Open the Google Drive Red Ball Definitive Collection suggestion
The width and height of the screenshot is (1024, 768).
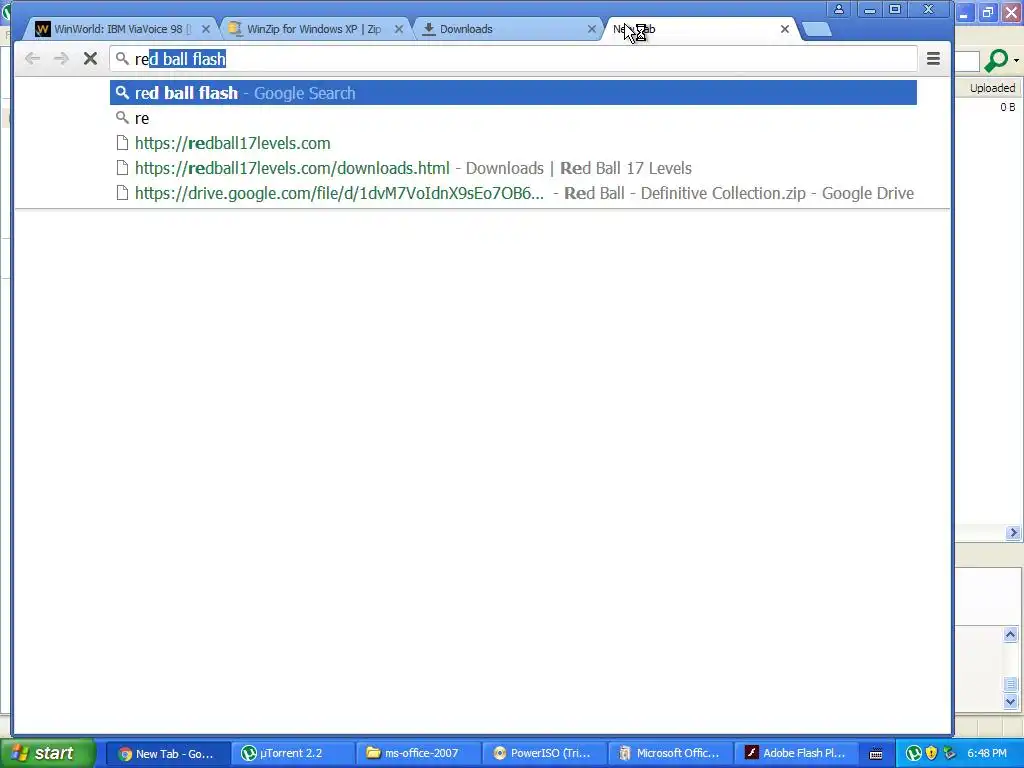tap(513, 193)
